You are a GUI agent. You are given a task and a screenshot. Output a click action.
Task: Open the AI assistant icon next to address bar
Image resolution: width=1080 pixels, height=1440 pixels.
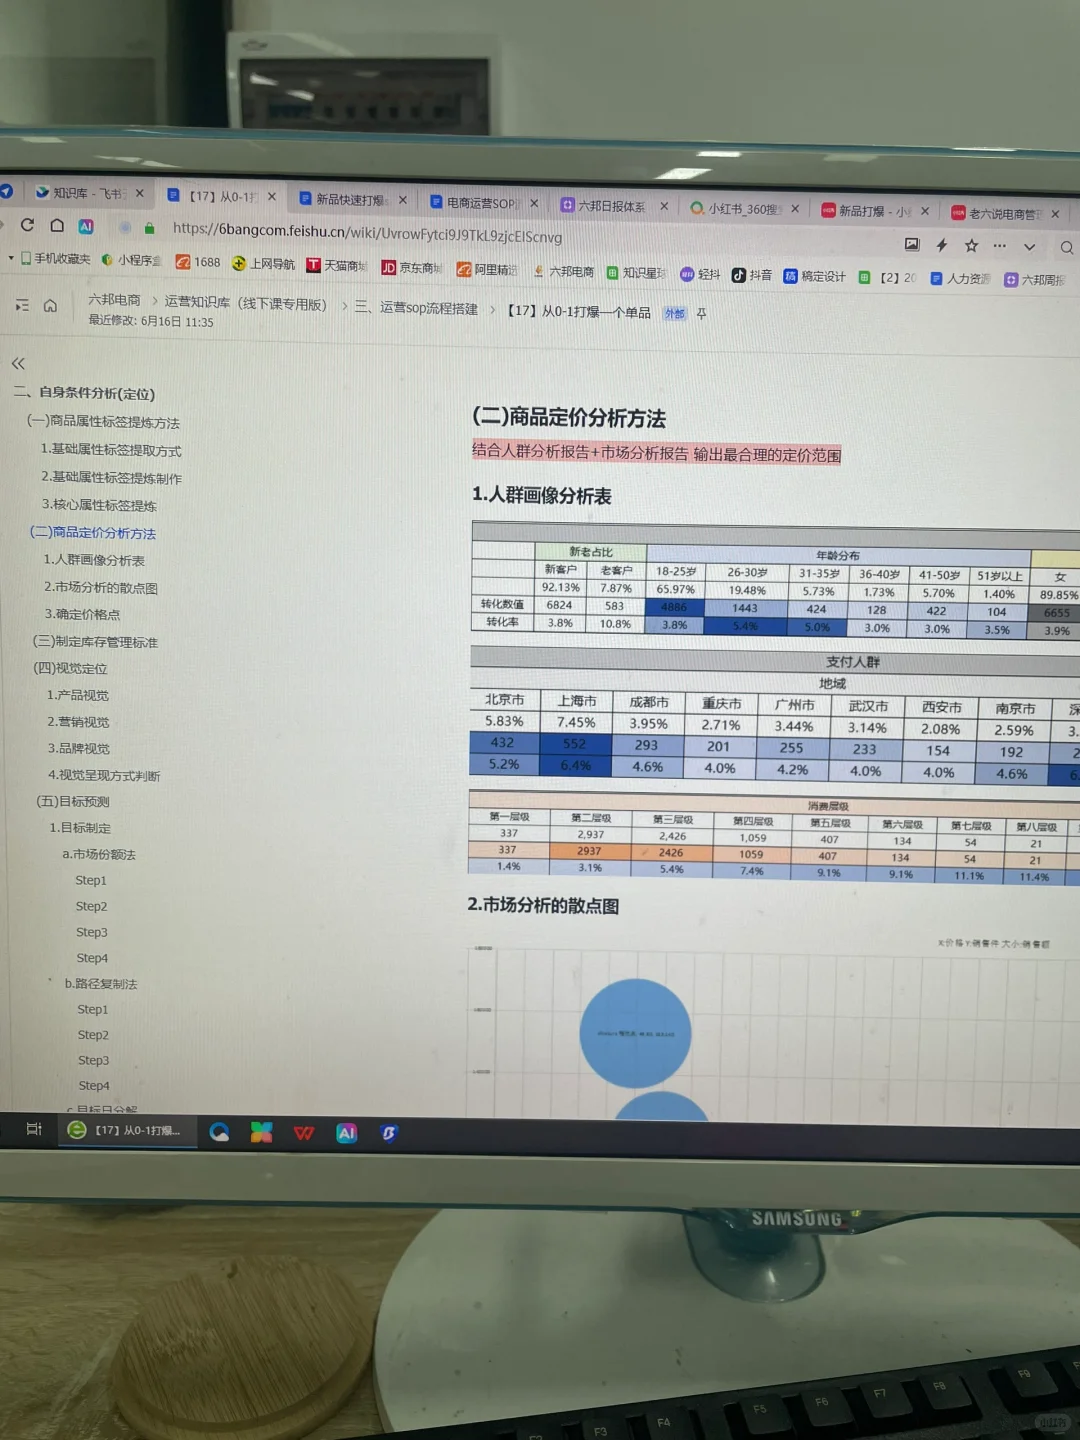click(x=86, y=226)
